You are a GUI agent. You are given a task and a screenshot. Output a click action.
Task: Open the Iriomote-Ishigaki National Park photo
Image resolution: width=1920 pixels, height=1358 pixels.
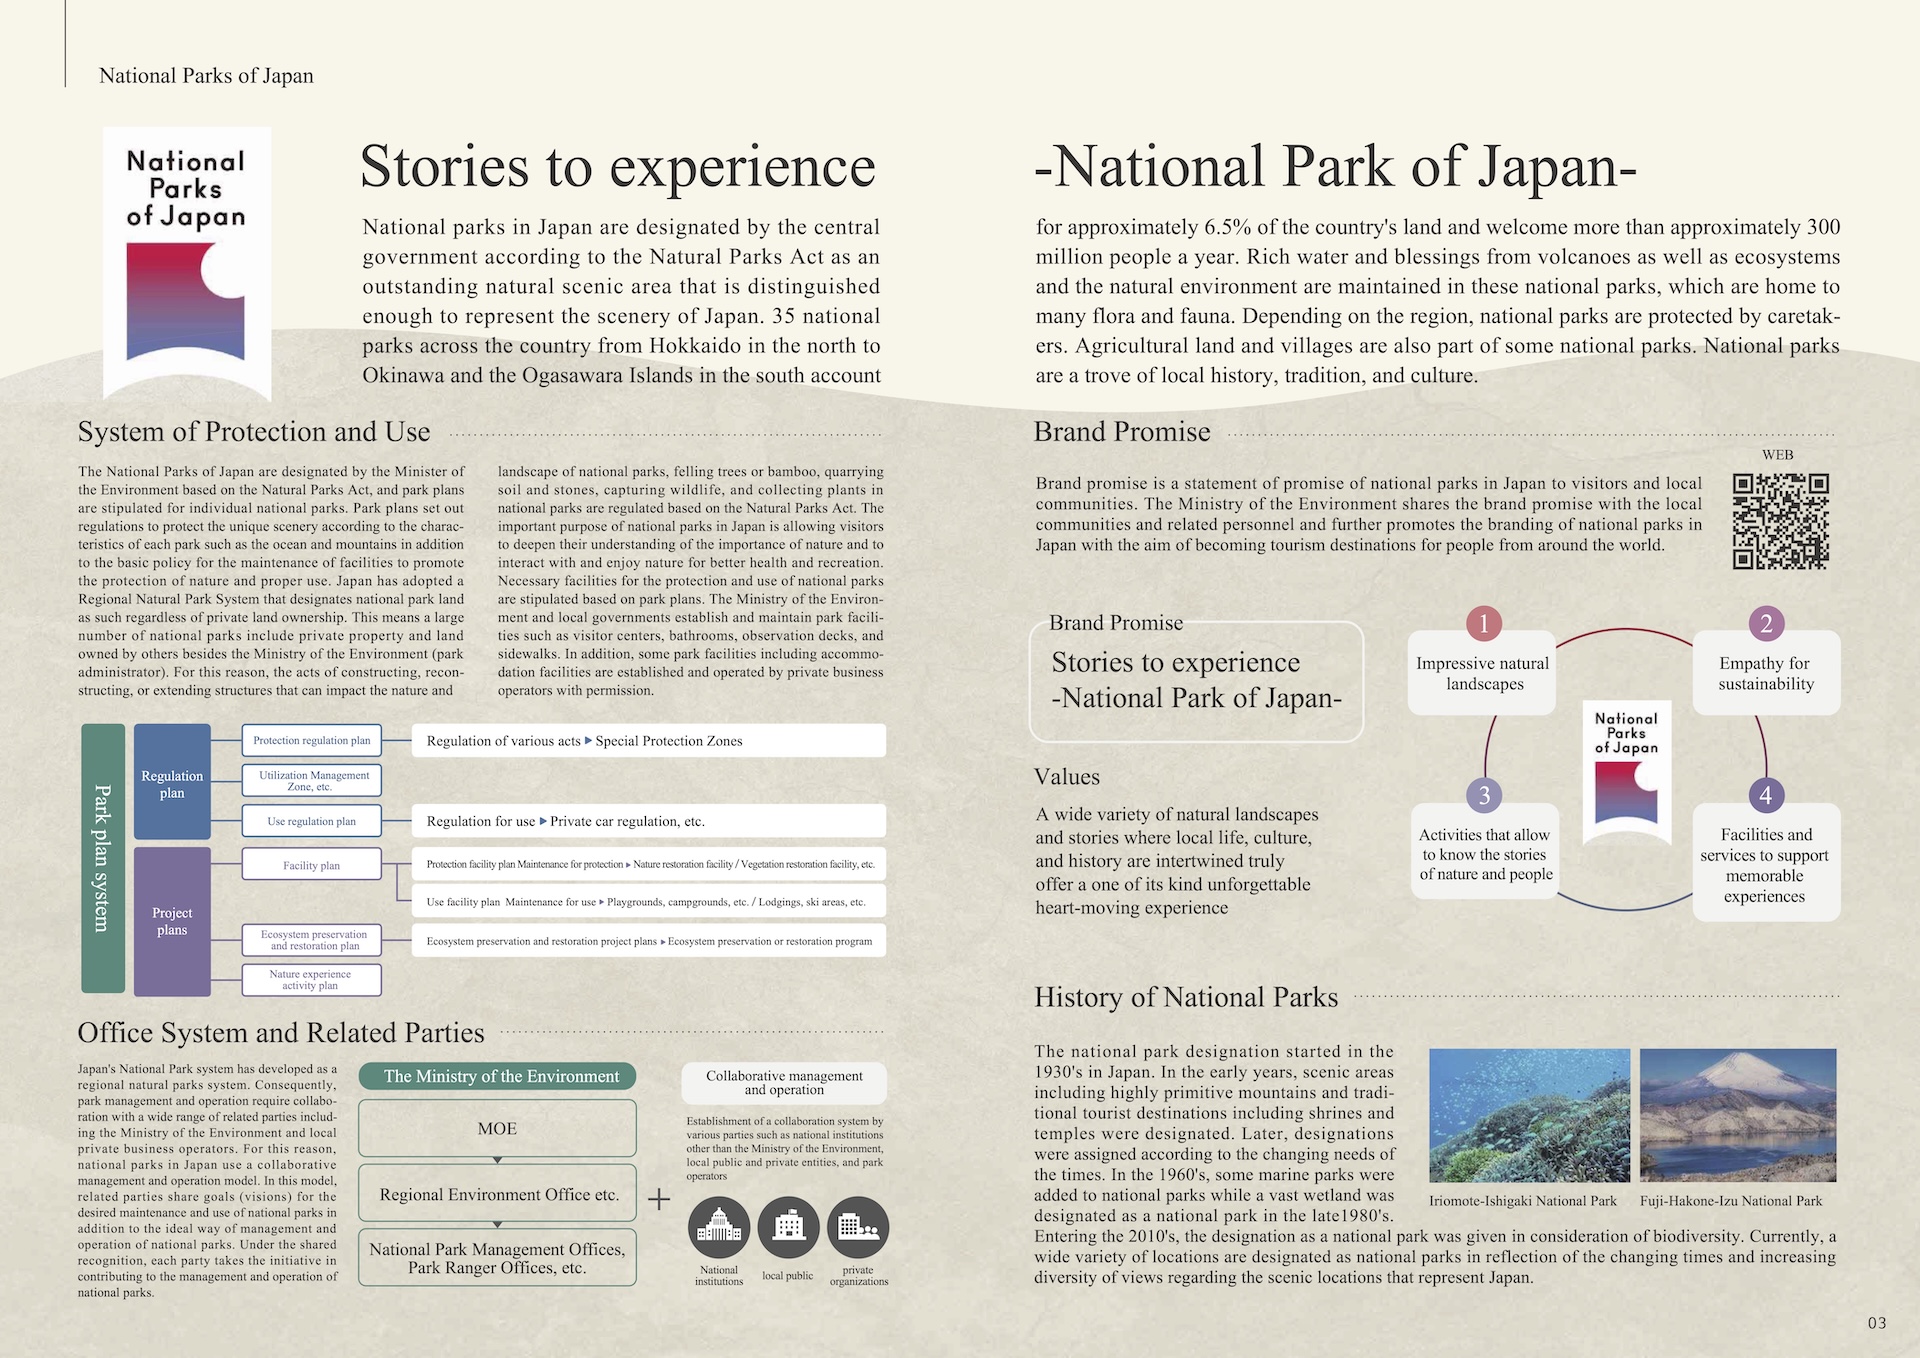(x=1529, y=1115)
